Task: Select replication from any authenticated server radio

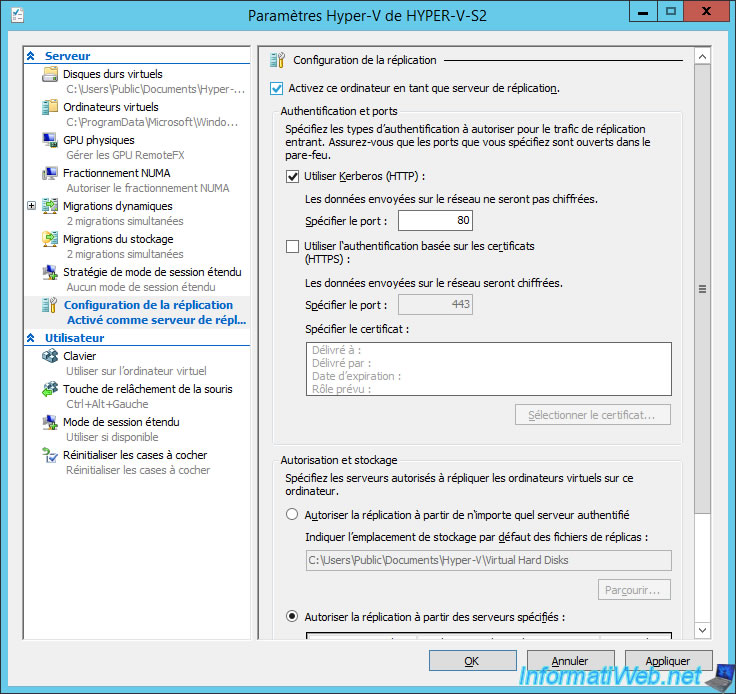Action: (292, 515)
